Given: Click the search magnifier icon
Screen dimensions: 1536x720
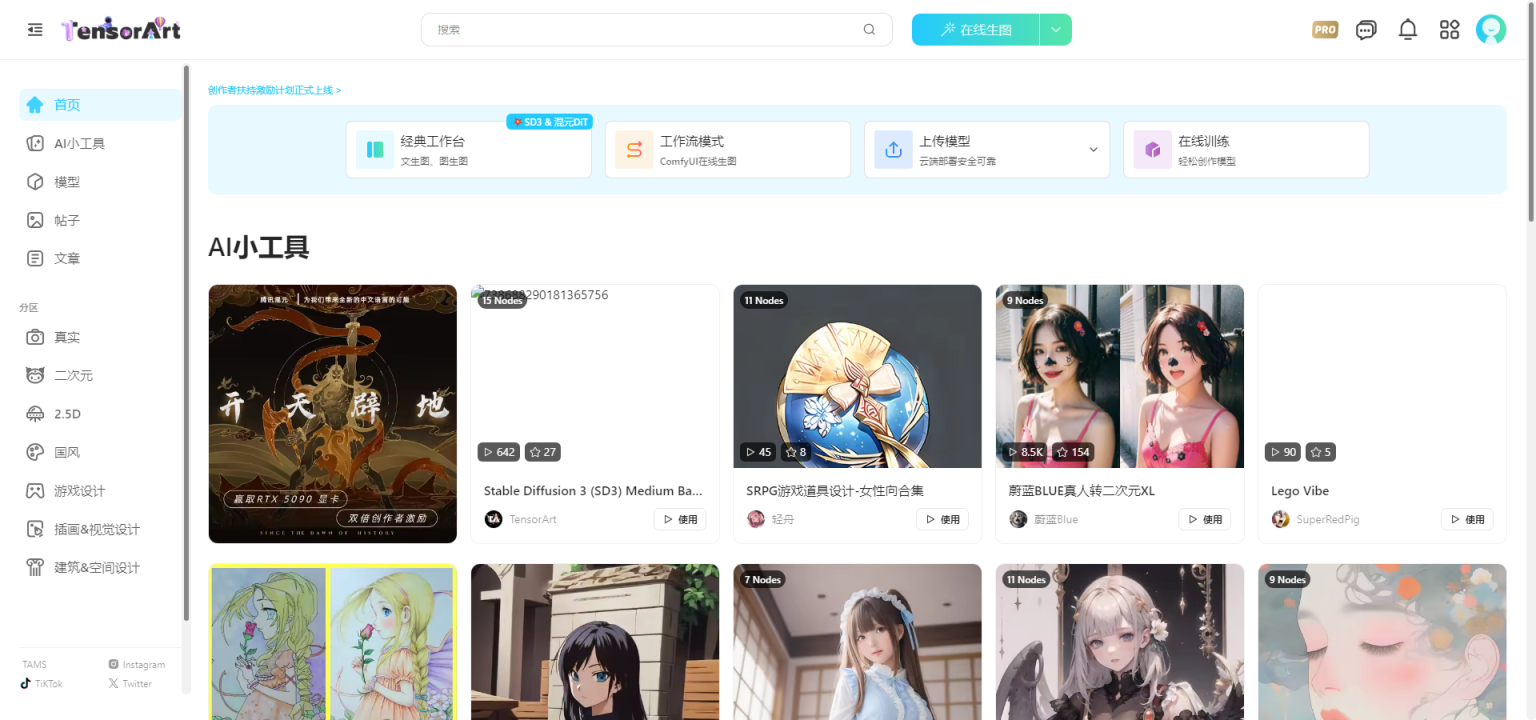Looking at the screenshot, I should [x=869, y=29].
